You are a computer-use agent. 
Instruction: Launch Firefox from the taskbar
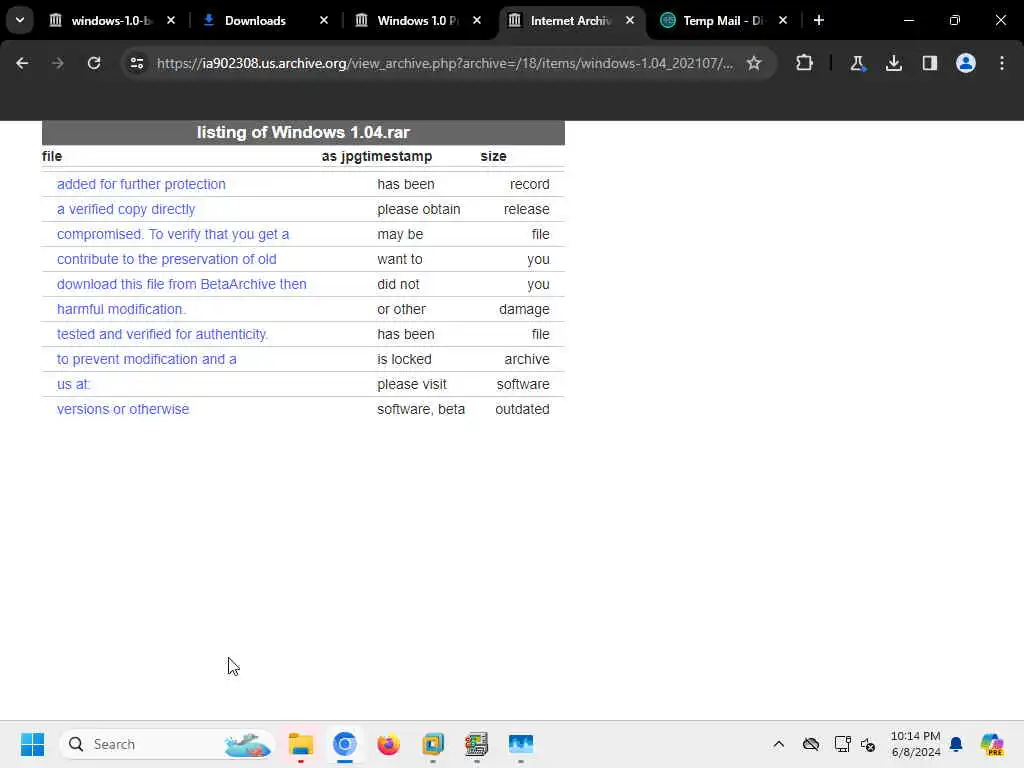click(x=389, y=744)
